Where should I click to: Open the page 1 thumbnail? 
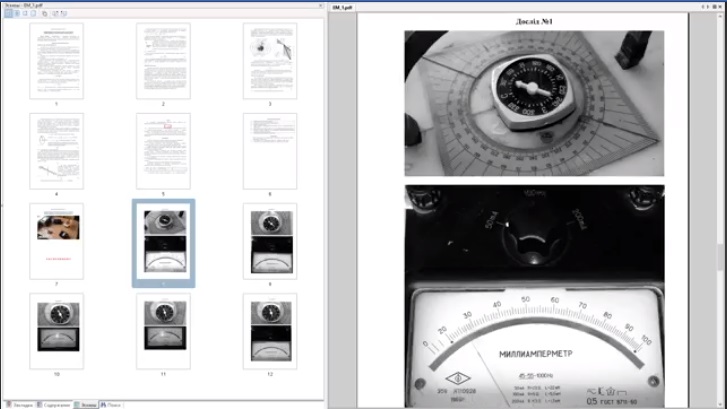pyautogui.click(x=56, y=60)
